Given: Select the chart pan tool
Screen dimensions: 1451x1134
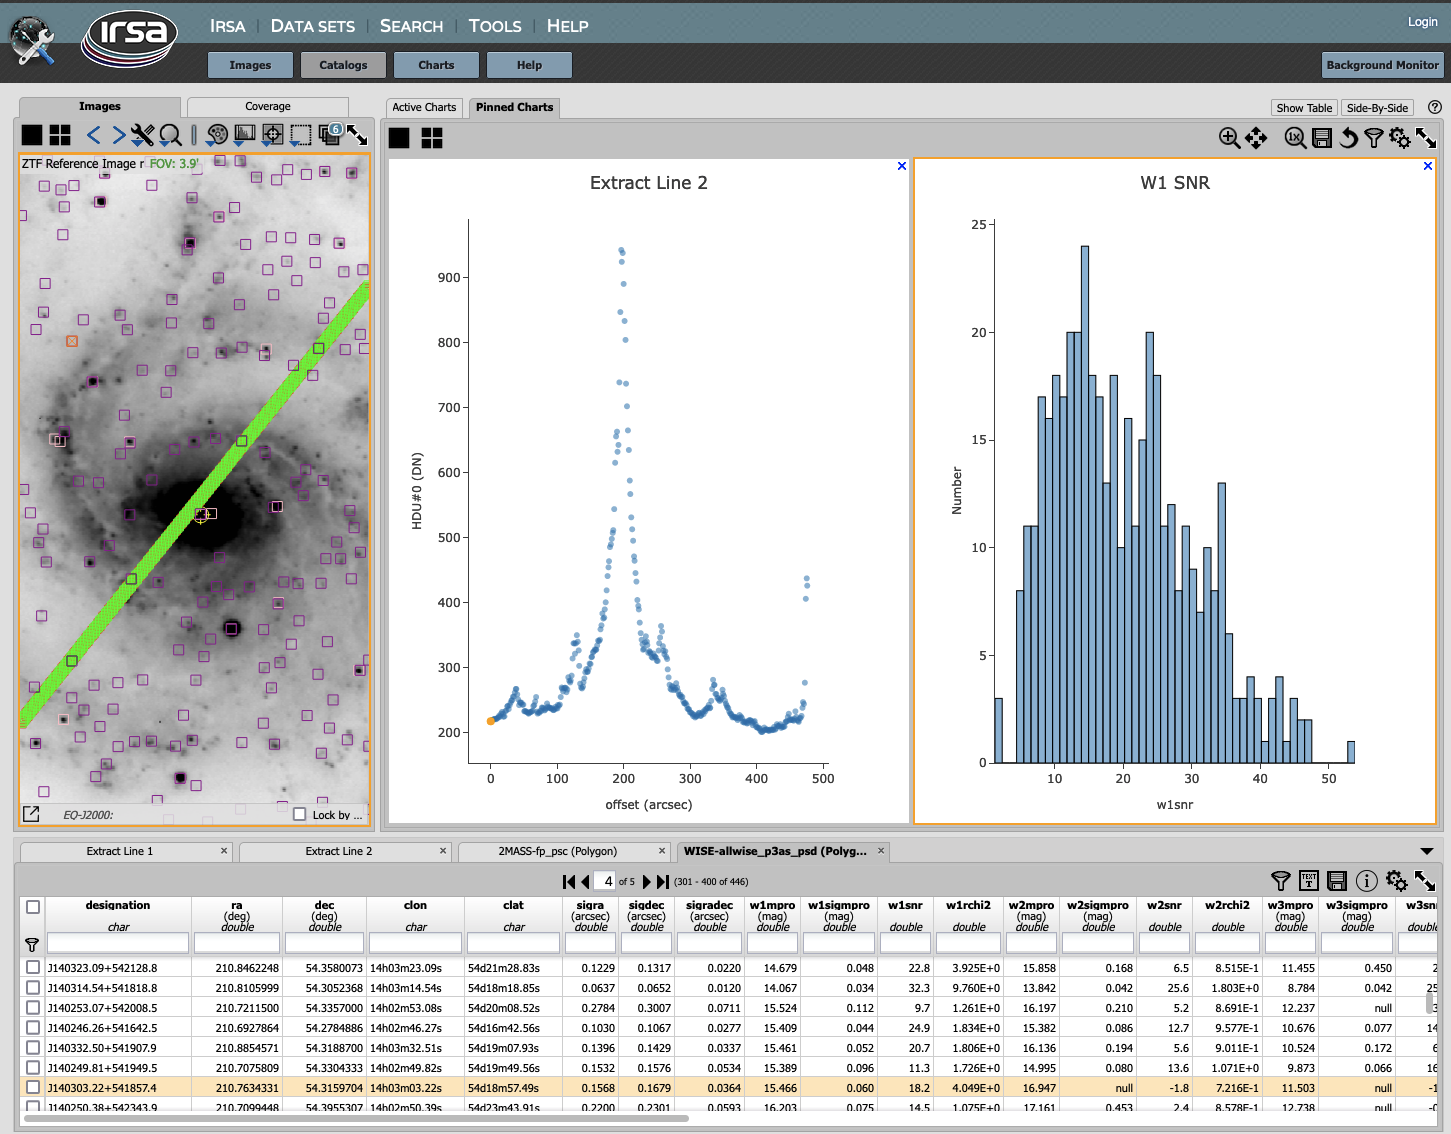Looking at the screenshot, I should click(x=1256, y=138).
